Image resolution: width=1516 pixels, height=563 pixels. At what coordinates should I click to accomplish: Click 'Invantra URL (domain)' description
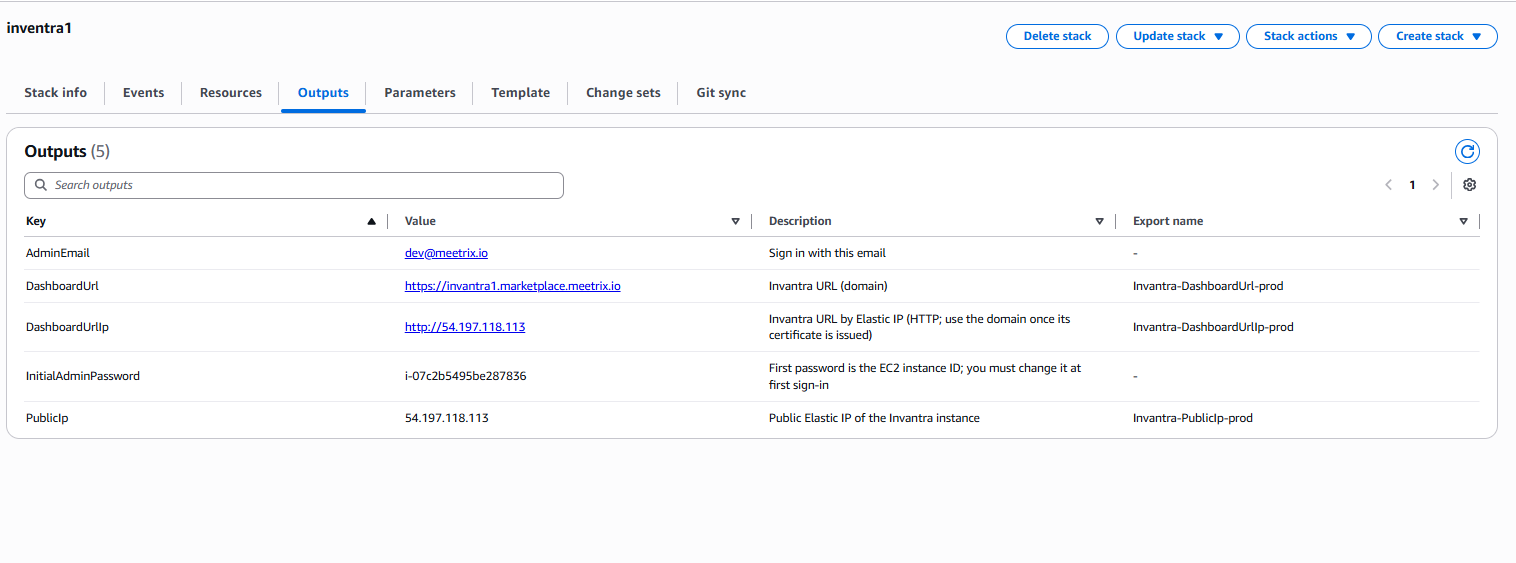(828, 286)
